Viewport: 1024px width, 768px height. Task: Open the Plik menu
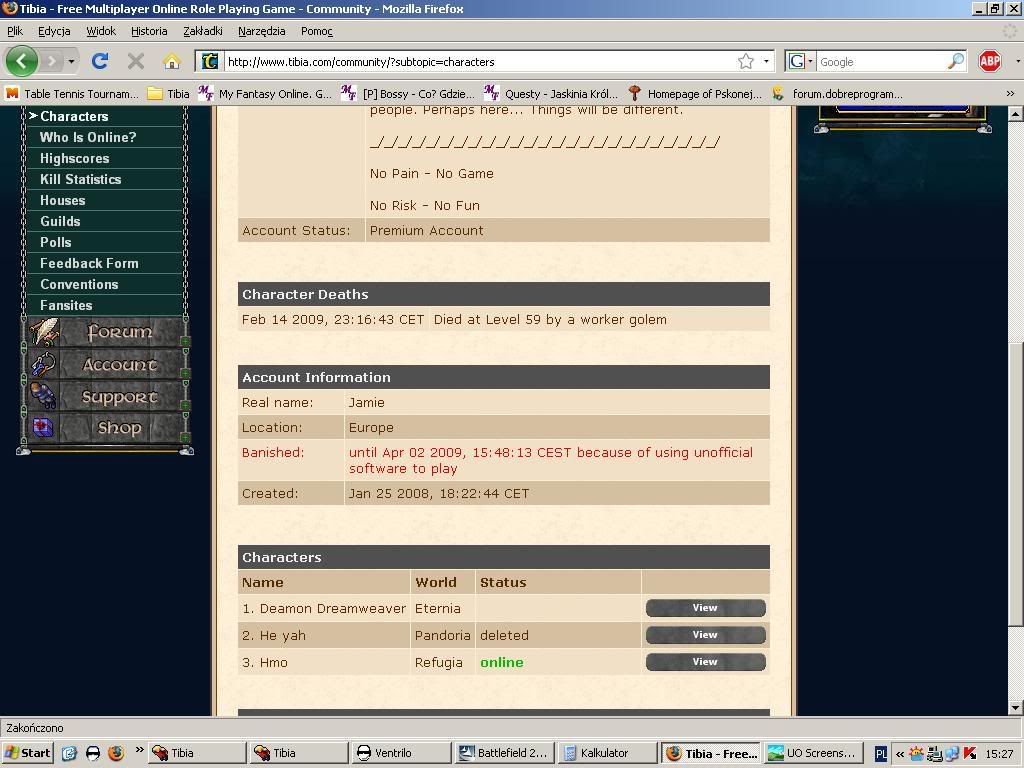coord(14,31)
